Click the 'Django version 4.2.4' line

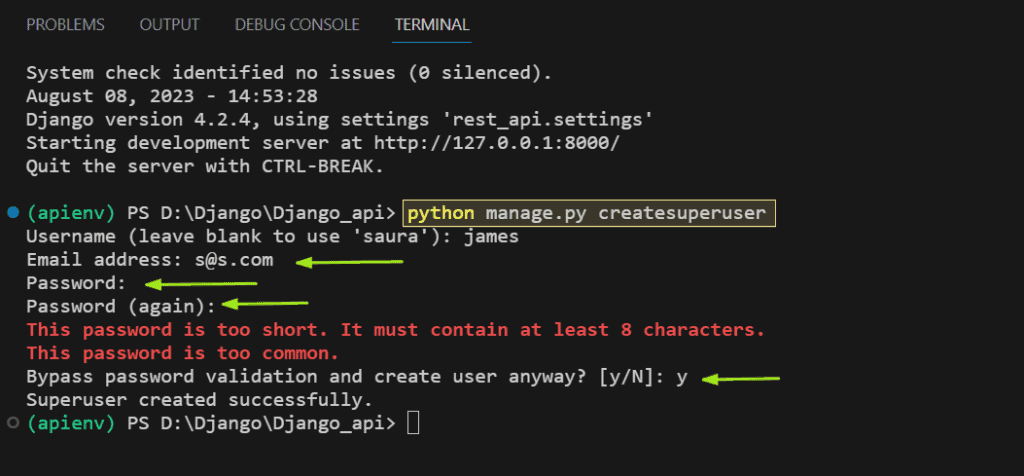tap(340, 120)
